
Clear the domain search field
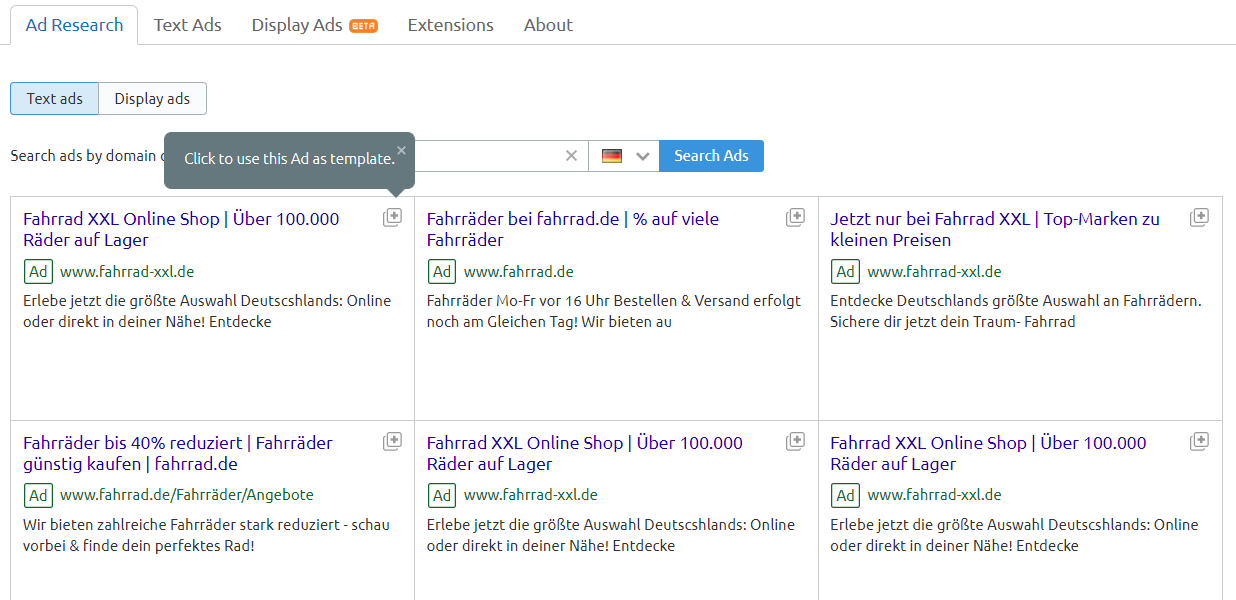(572, 156)
